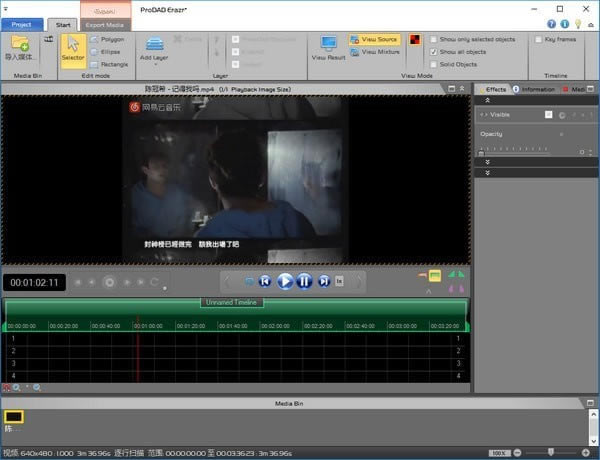Switch to the Export Media tab
This screenshot has width=600, height=460.
pyautogui.click(x=106, y=23)
